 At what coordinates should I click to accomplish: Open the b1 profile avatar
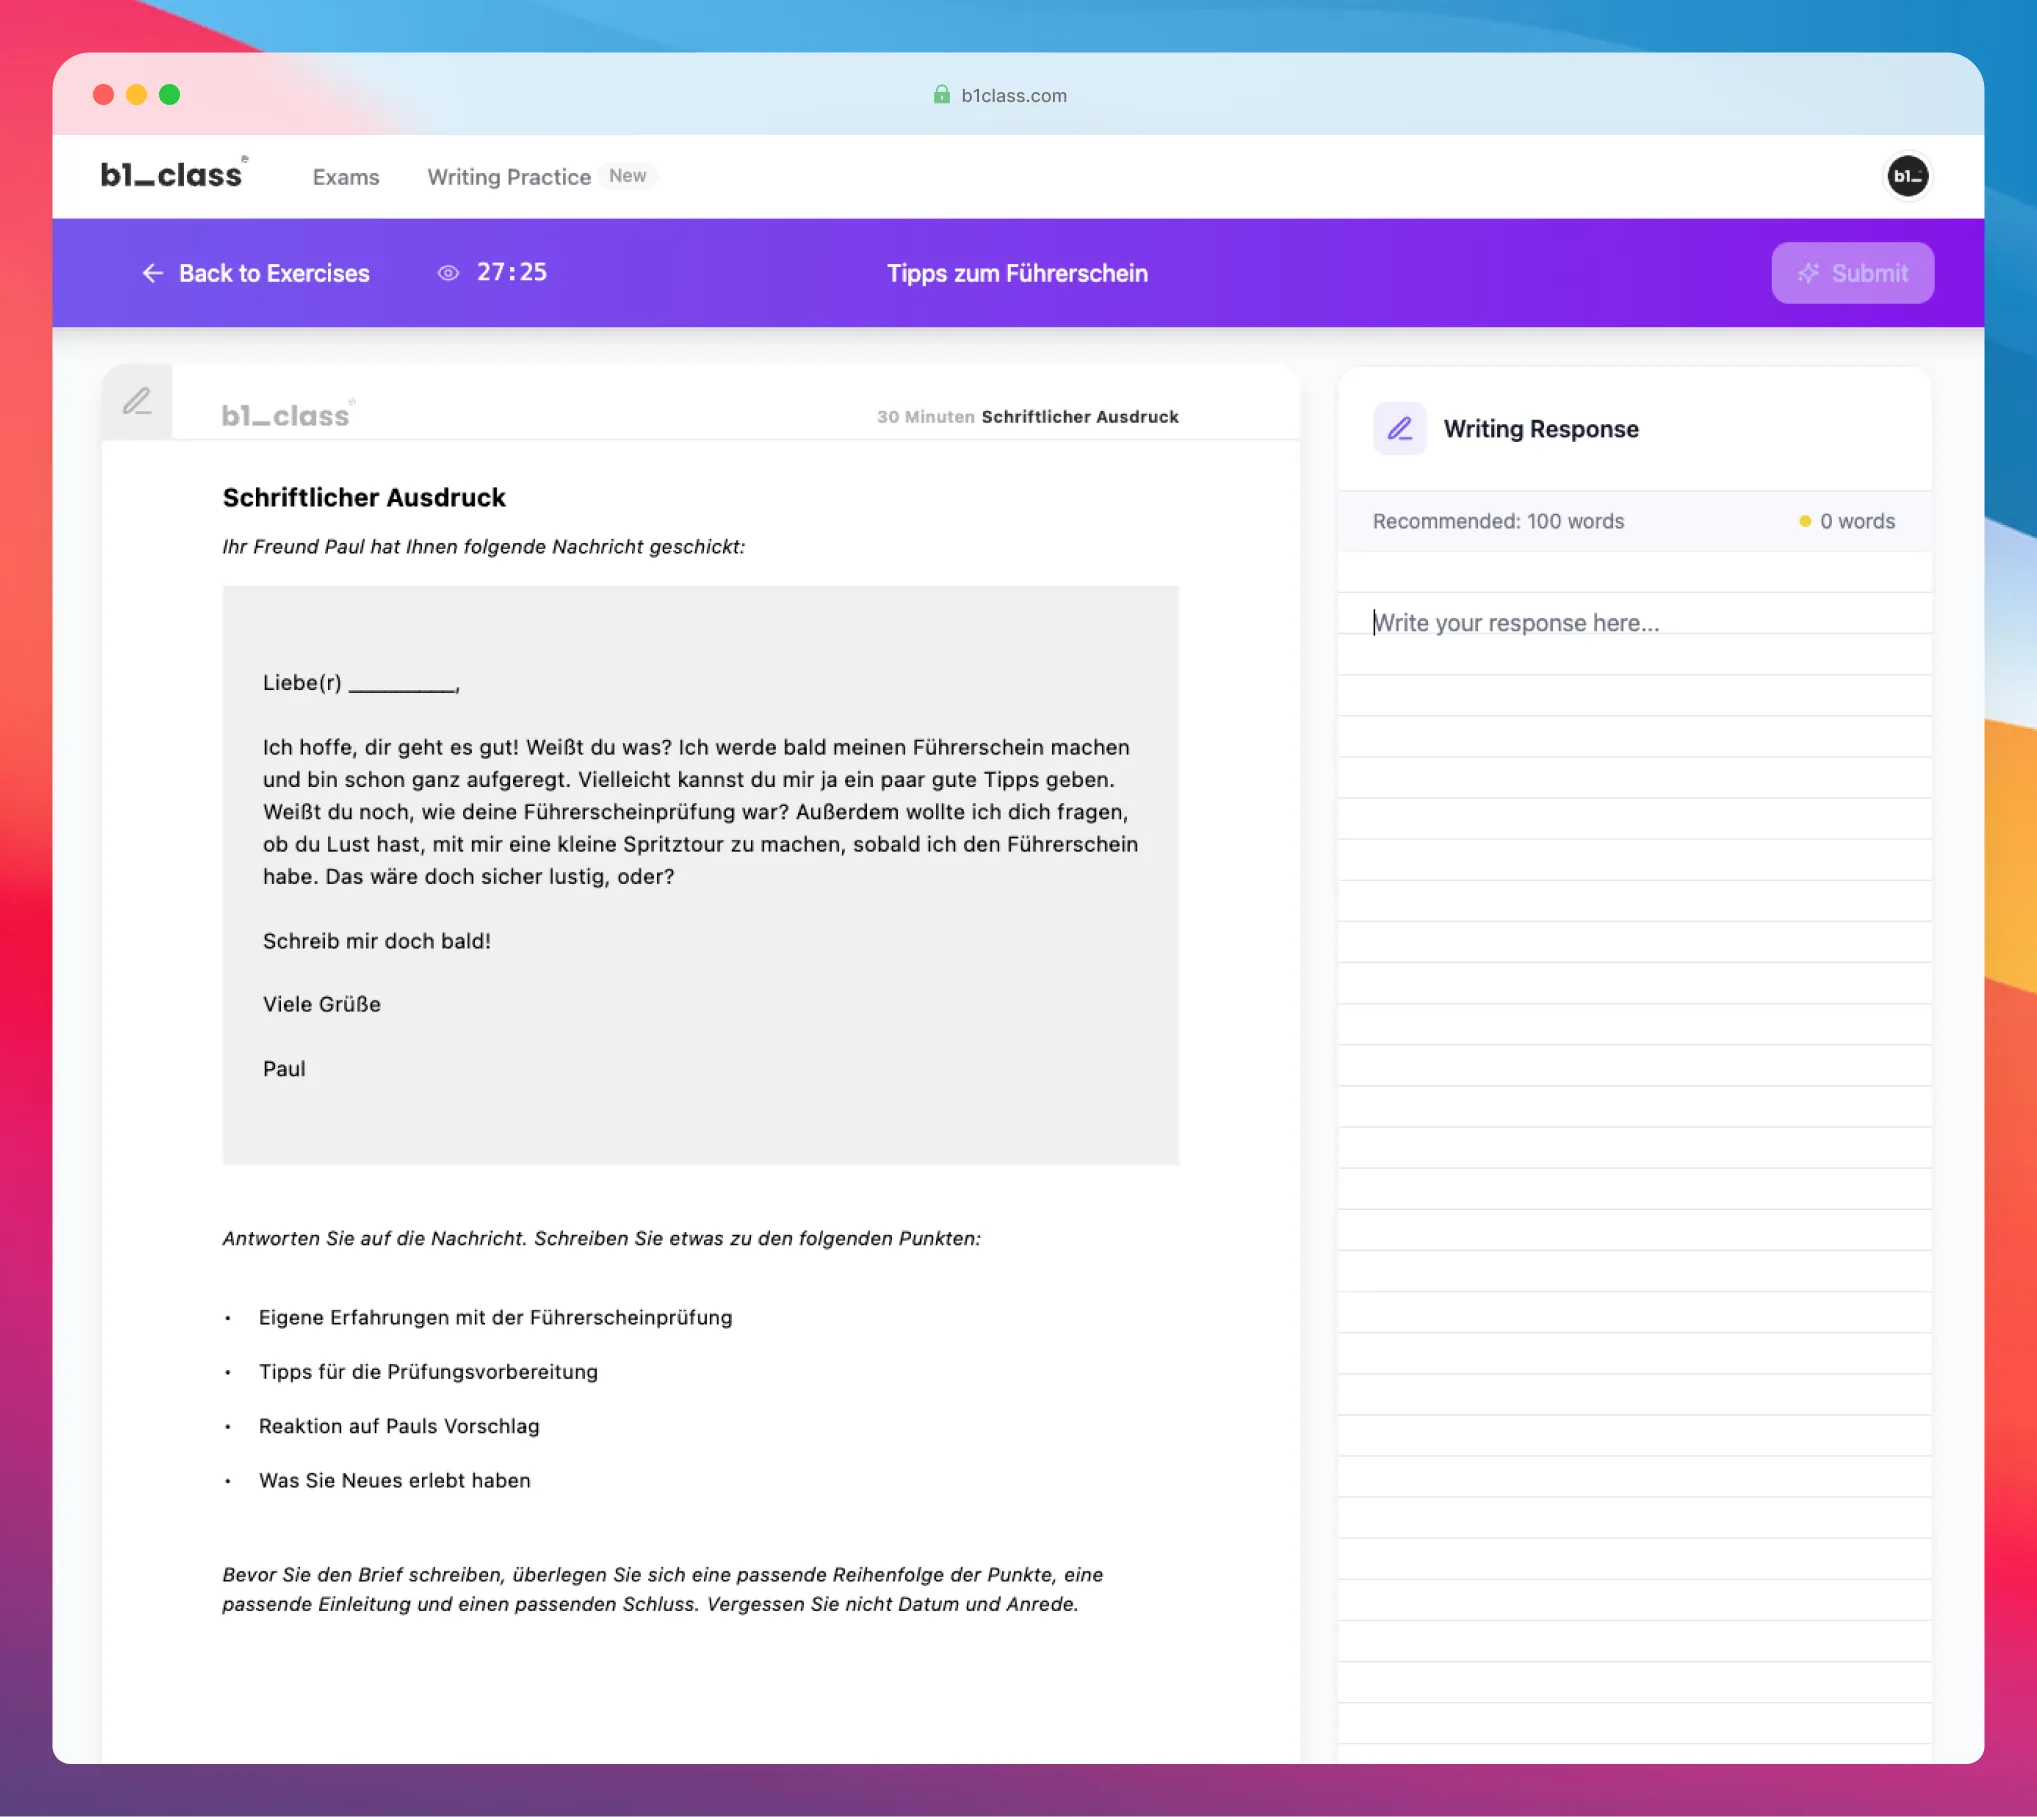(1907, 176)
